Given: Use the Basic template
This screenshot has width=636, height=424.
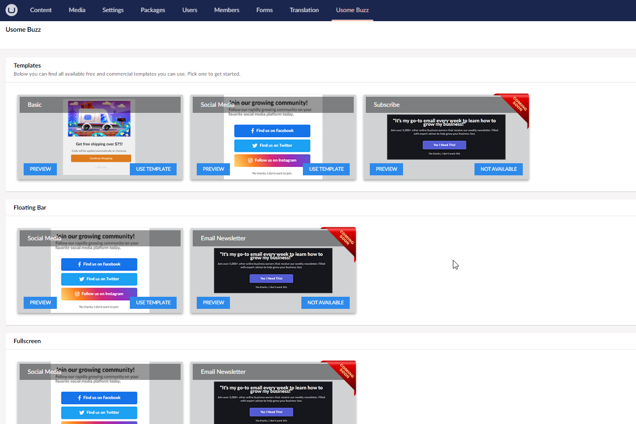Looking at the screenshot, I should point(153,169).
